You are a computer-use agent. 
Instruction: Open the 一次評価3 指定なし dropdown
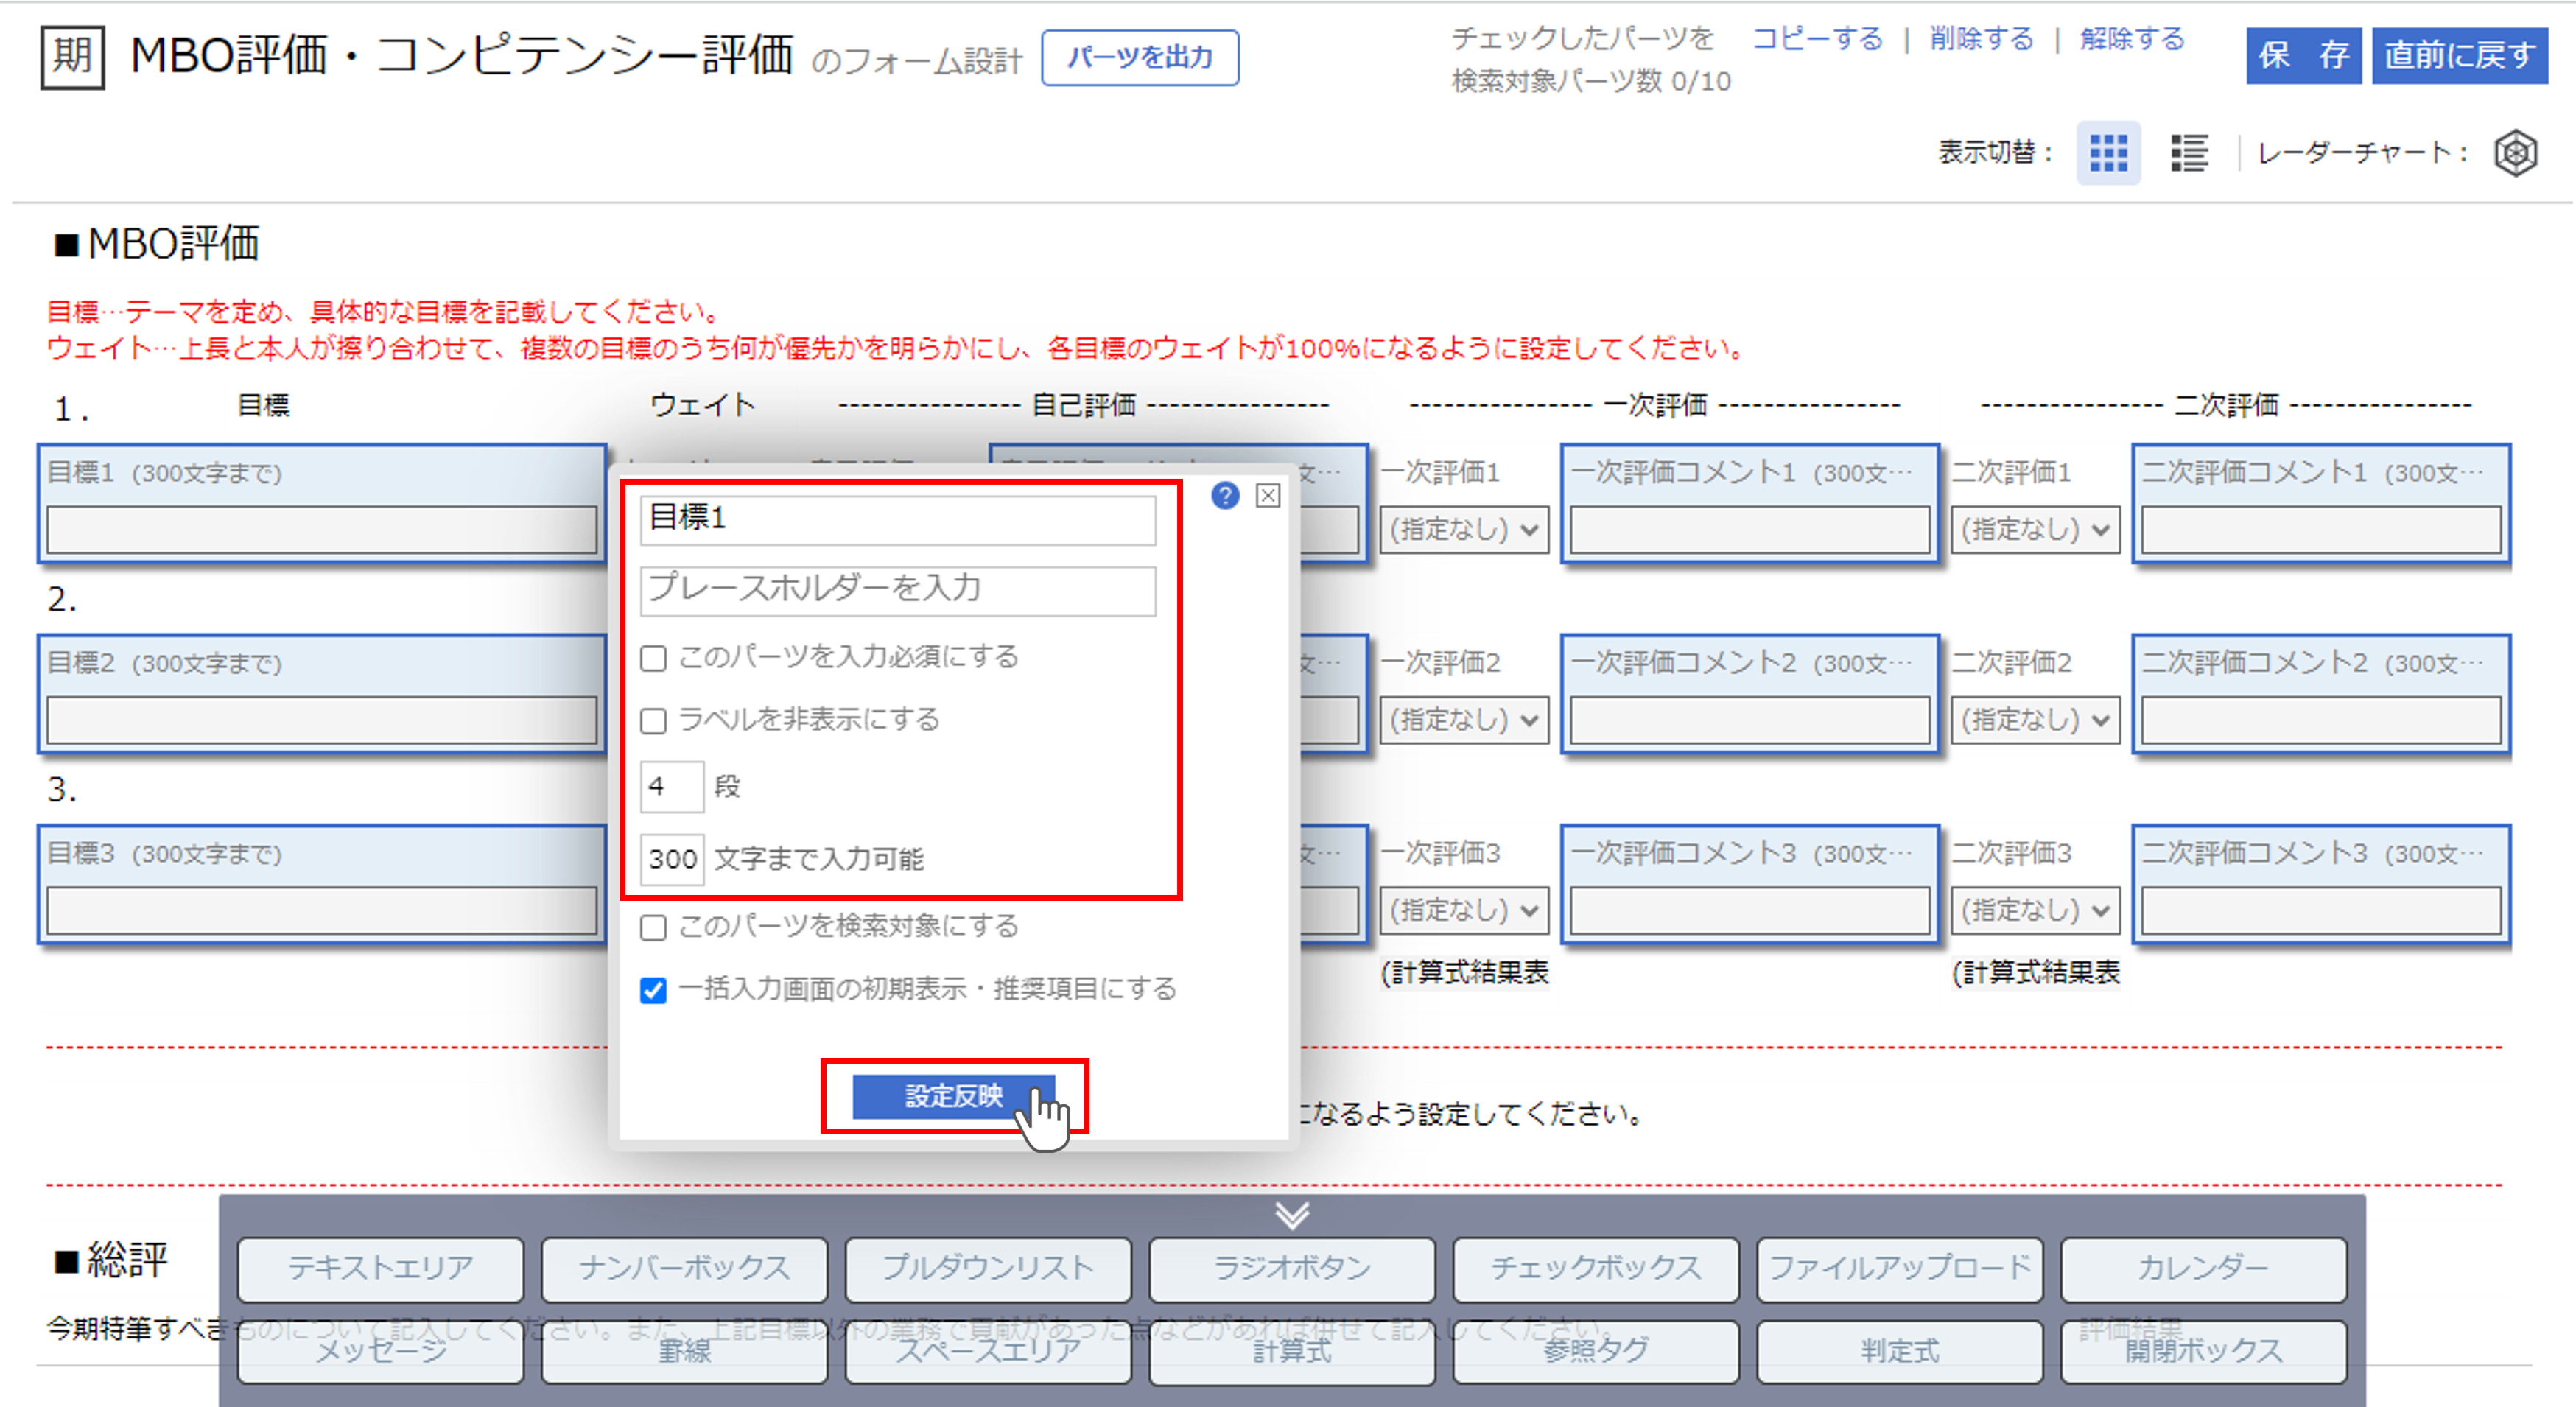1463,909
